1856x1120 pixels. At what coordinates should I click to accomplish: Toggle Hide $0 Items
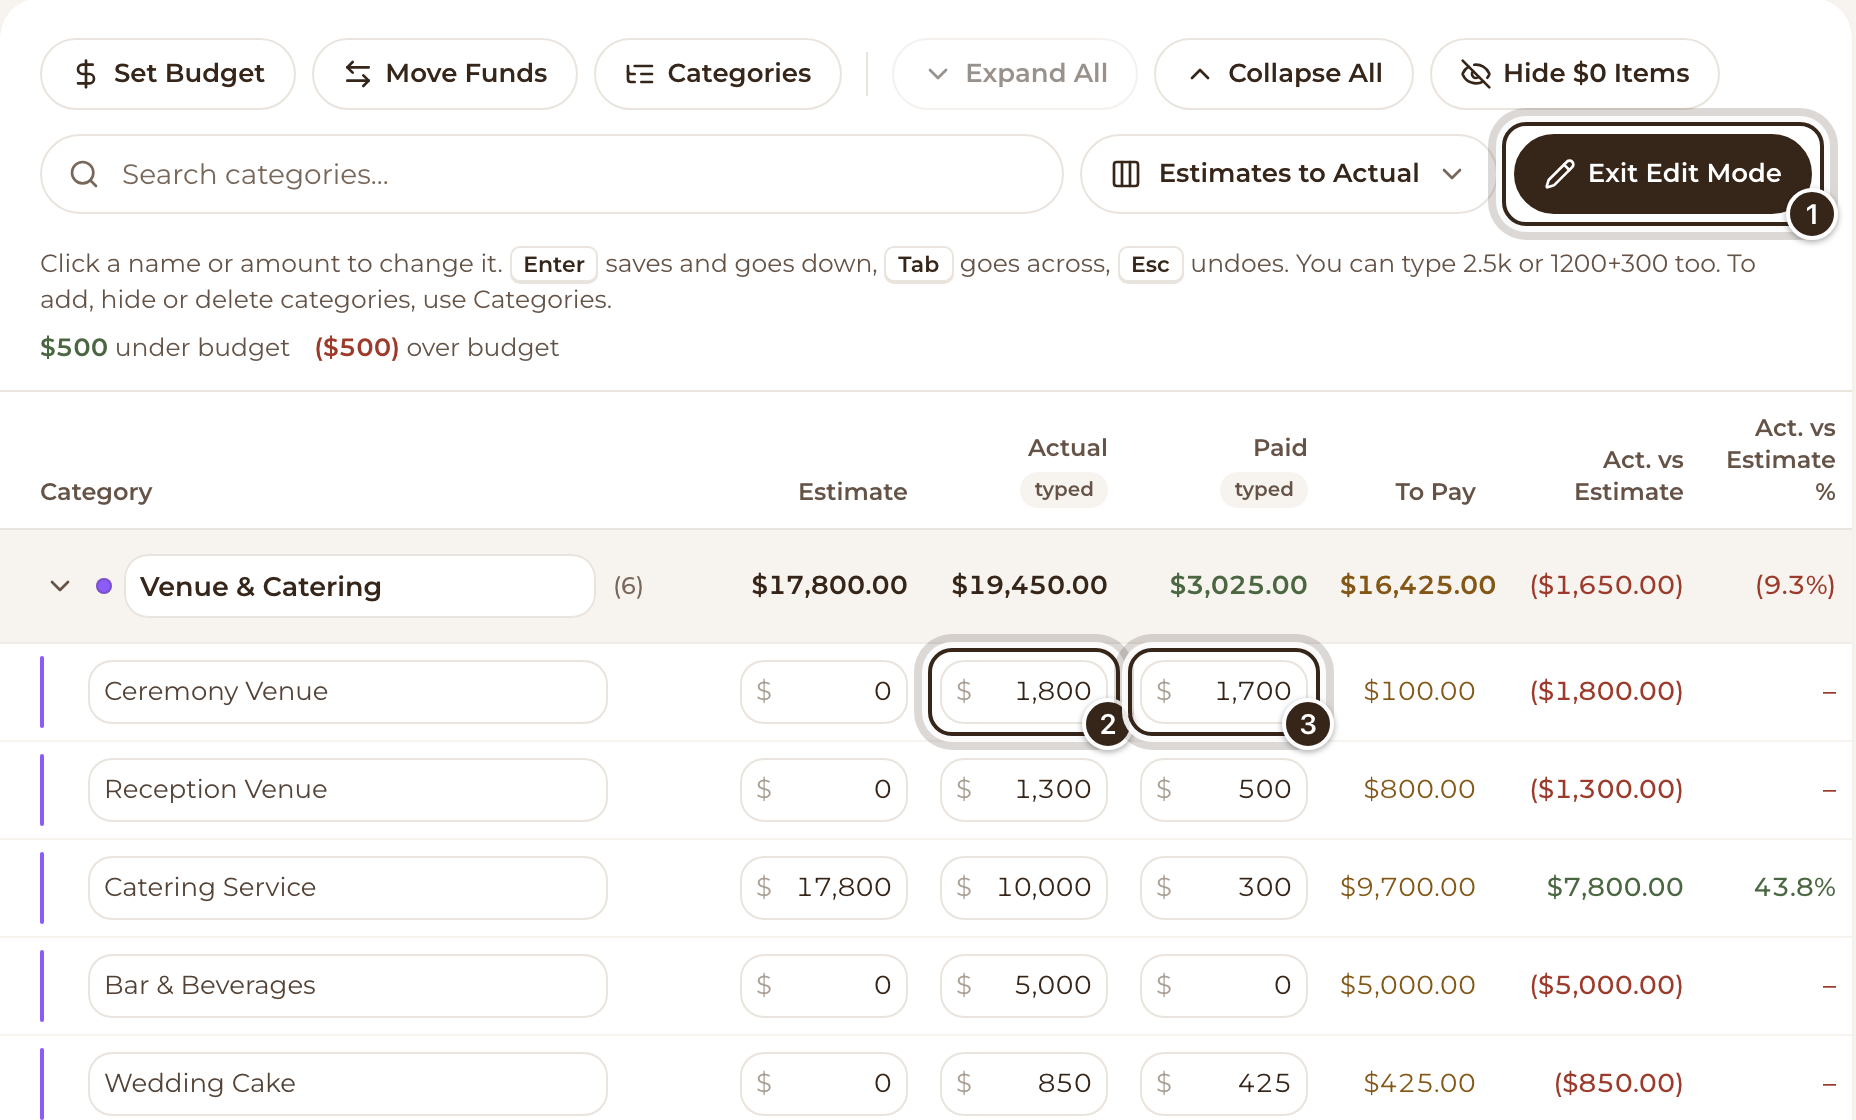pos(1575,74)
